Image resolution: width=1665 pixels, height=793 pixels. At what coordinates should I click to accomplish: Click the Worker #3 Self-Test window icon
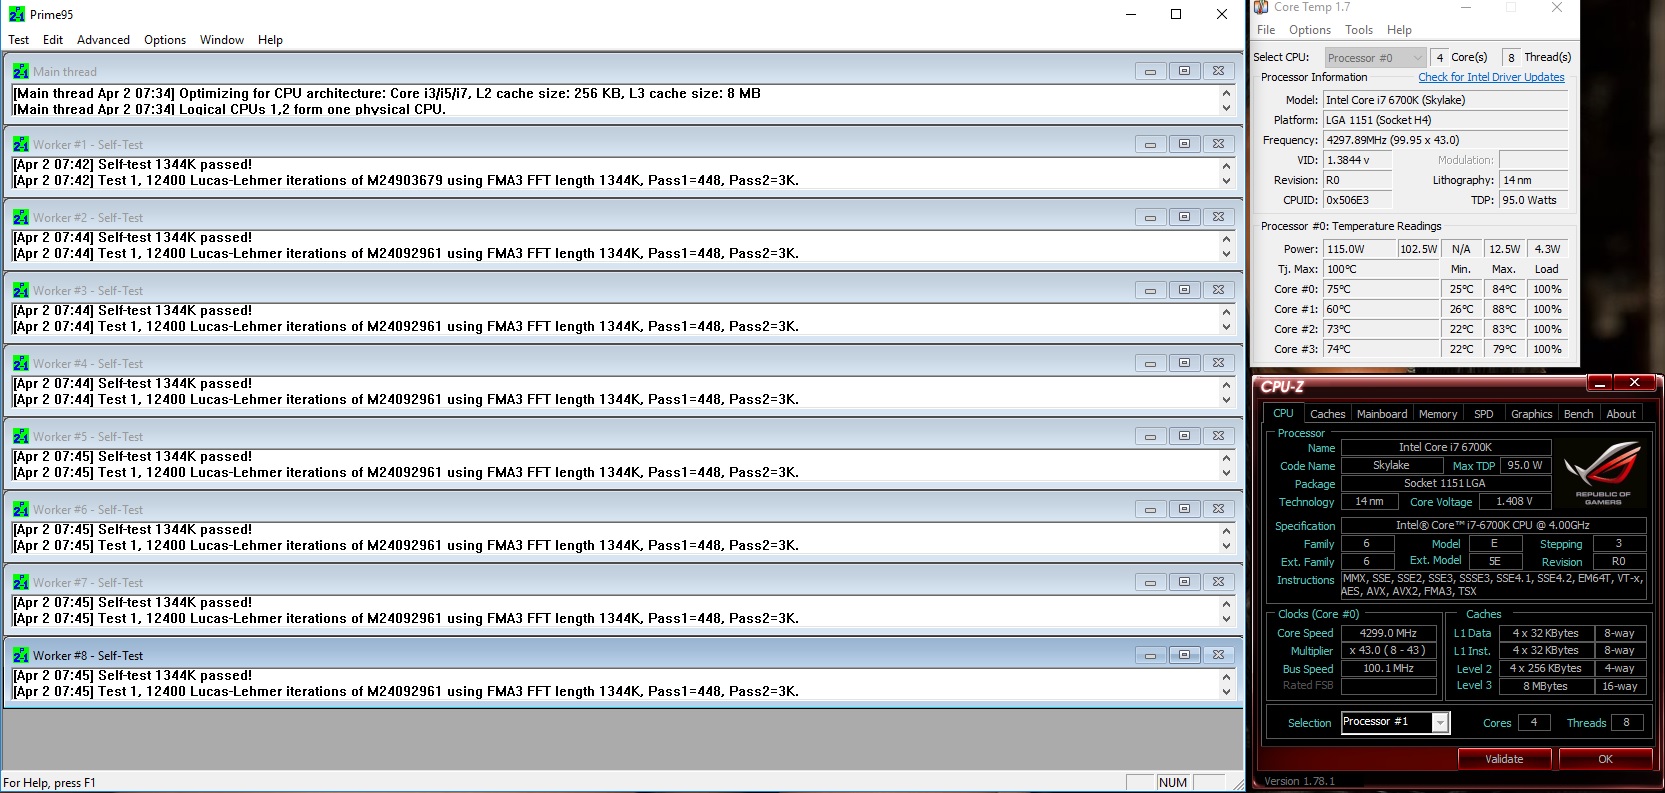click(21, 290)
